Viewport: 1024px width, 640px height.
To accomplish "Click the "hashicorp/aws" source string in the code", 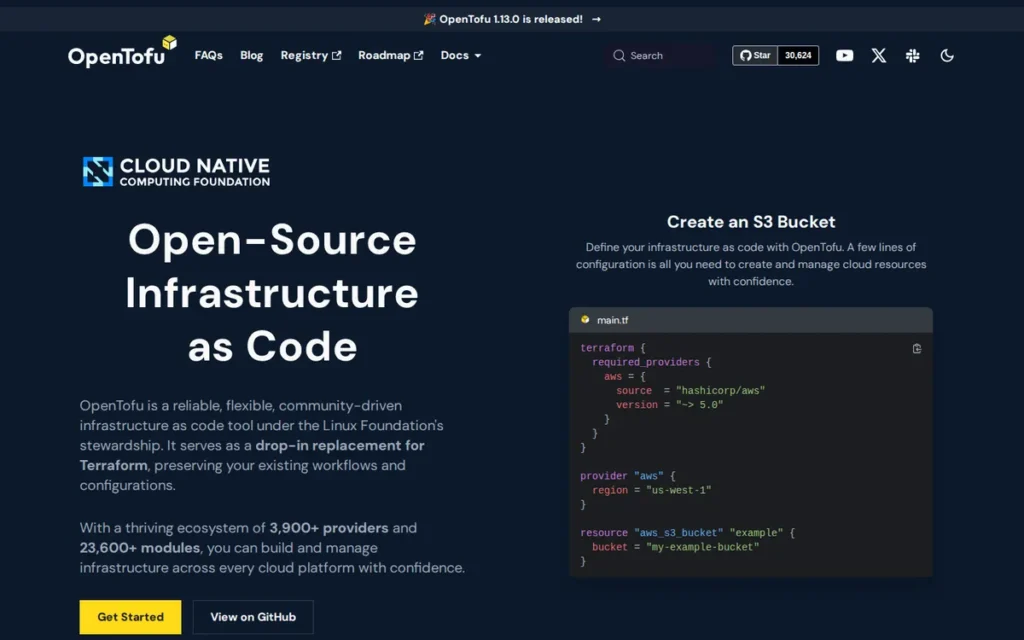I will 720,391.
